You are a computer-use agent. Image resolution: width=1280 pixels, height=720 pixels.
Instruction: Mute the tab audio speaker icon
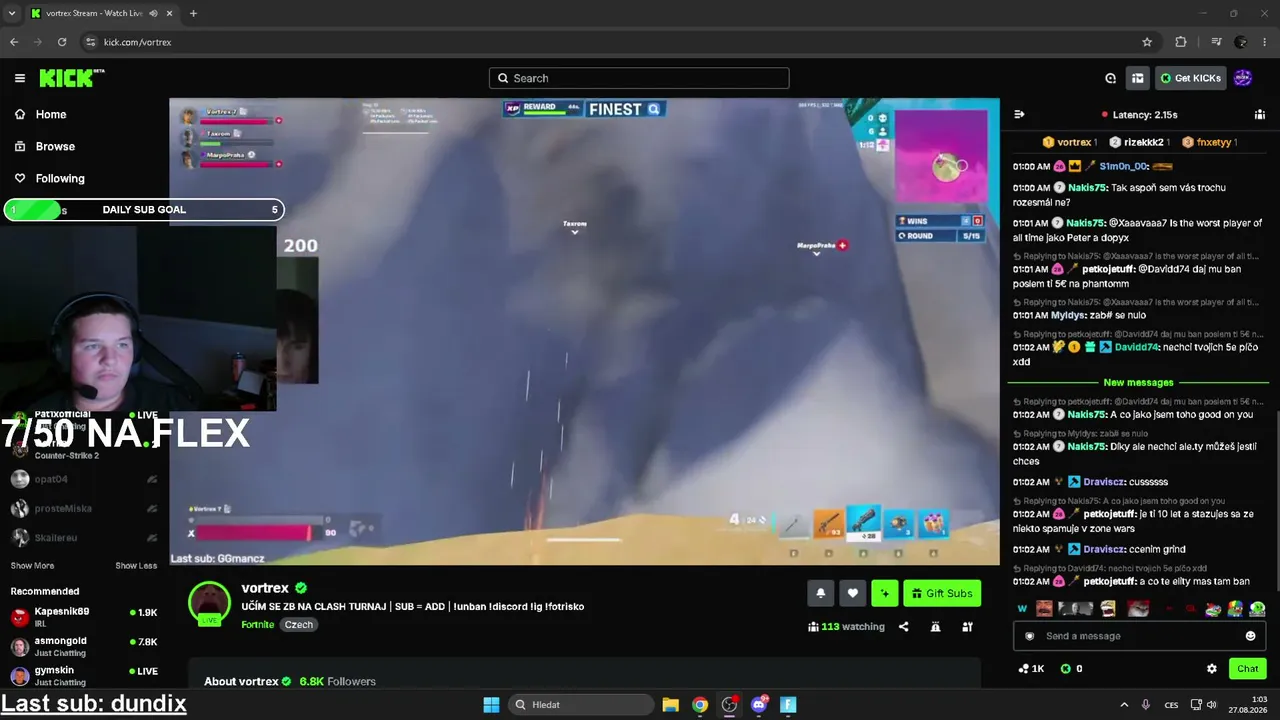(x=153, y=13)
